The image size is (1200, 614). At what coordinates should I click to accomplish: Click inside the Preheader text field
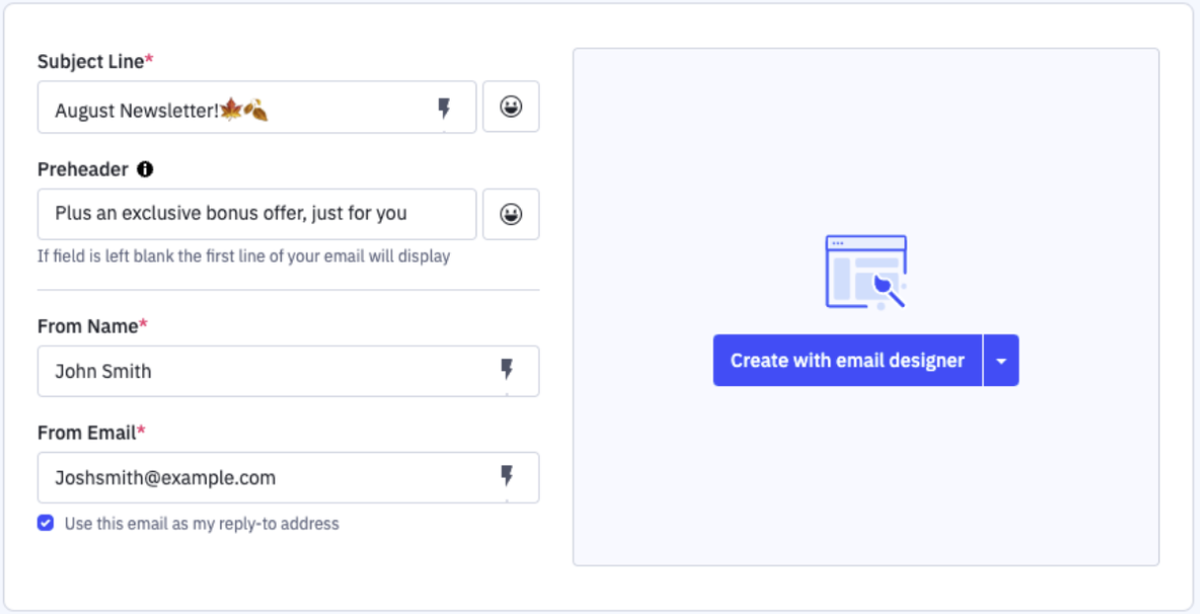click(250, 214)
